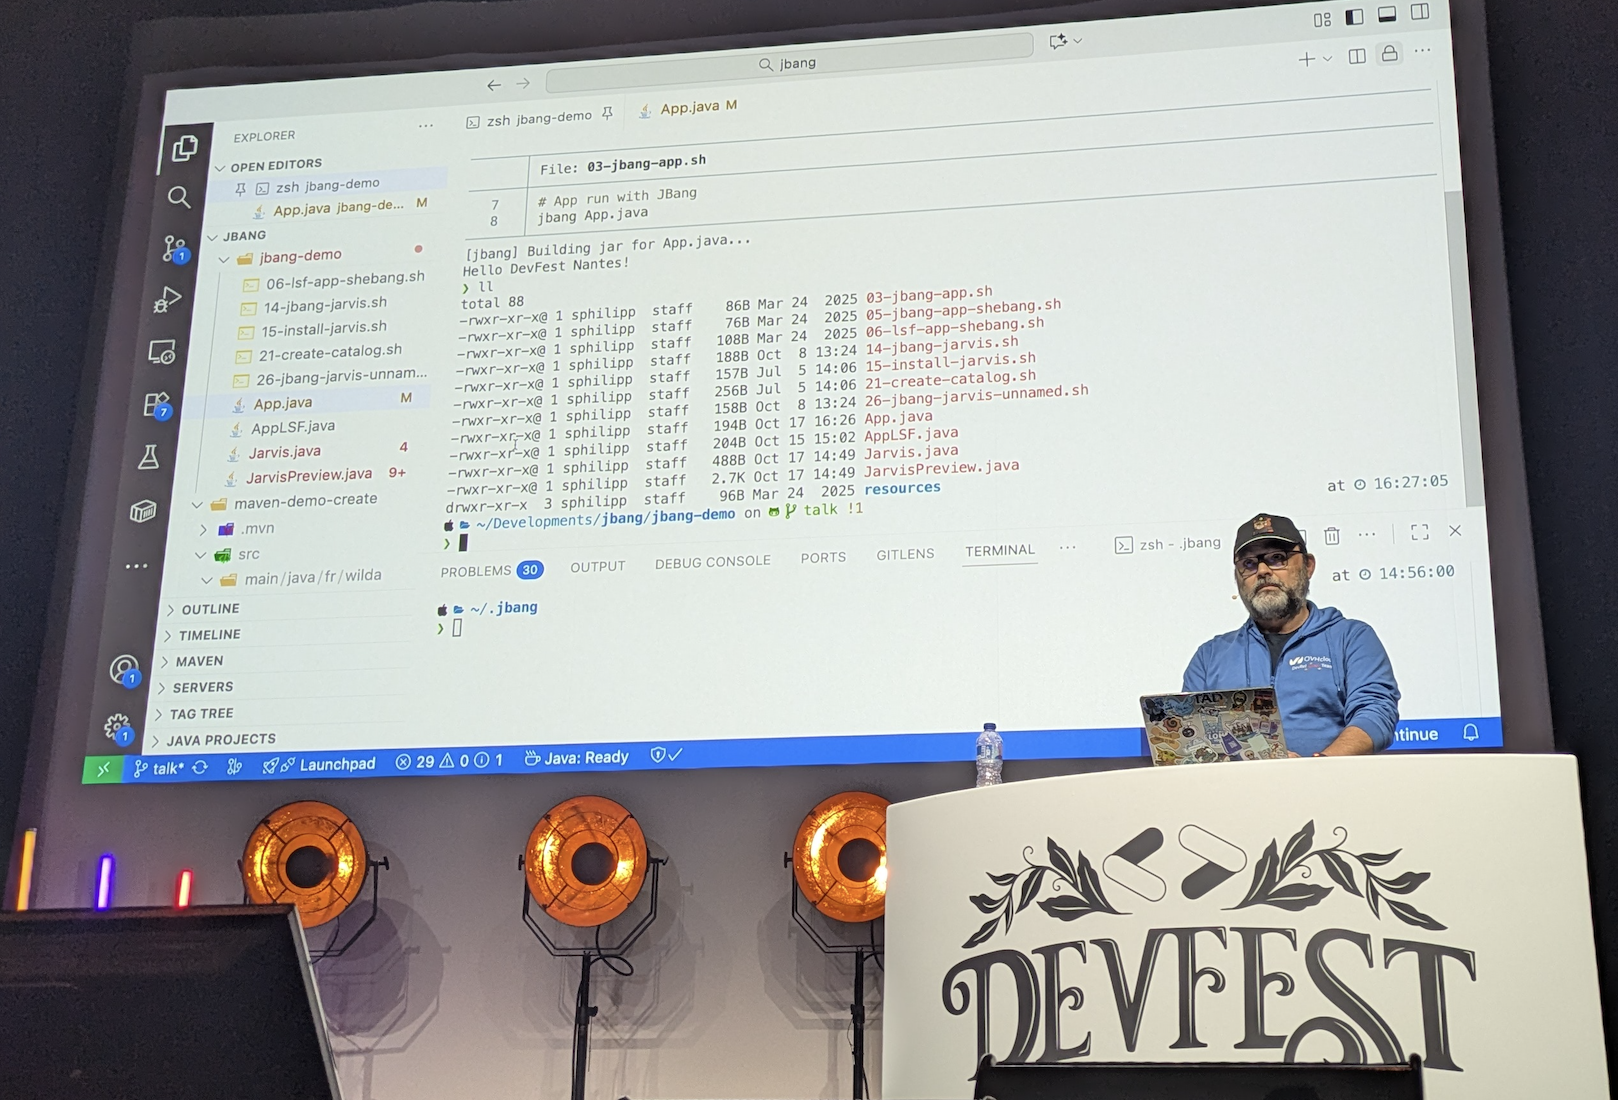Open the Source Control view
Viewport: 1618px width, 1100px height.
(174, 248)
